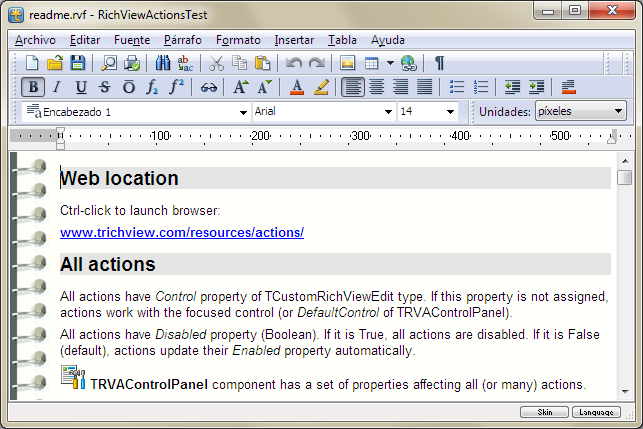Open the Arial font name dropdown
Screen dimensions: 643x429
389,112
